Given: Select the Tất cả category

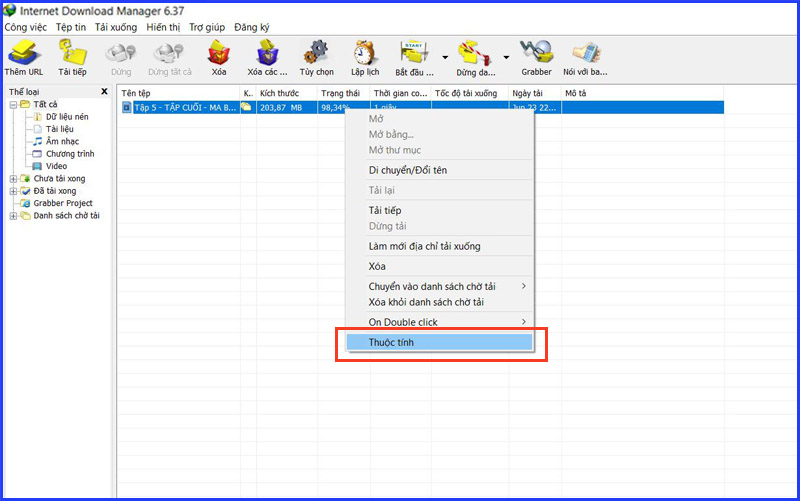Looking at the screenshot, I should click(x=45, y=105).
